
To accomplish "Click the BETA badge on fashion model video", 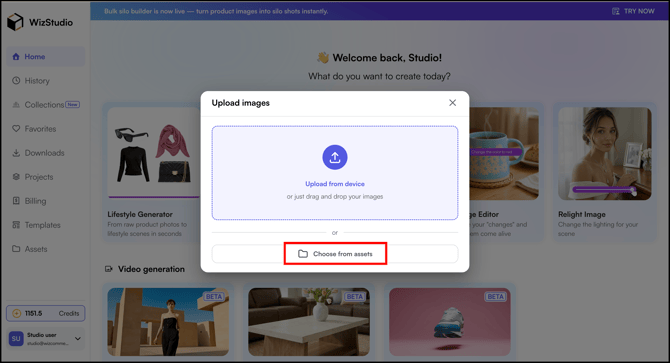I will click(214, 296).
